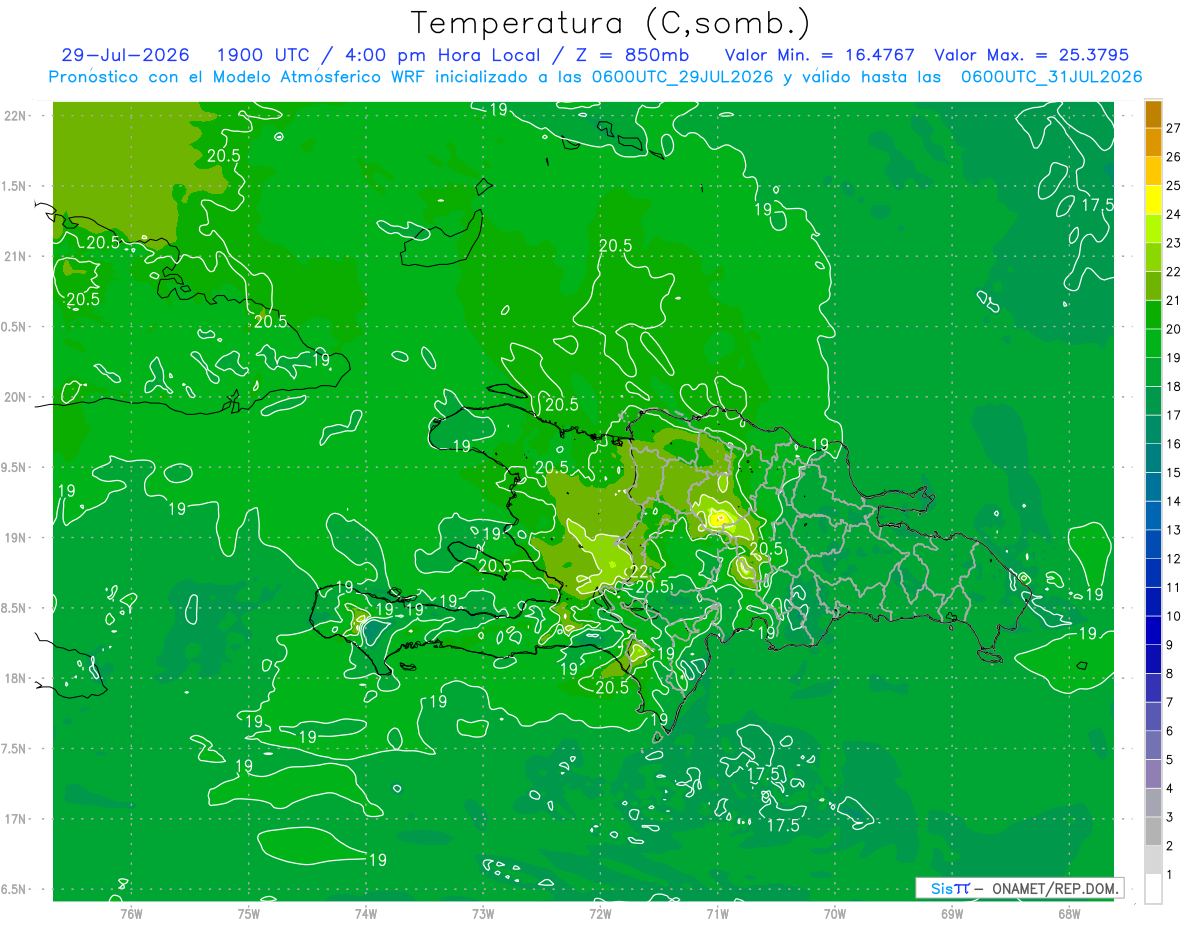
Task: Click the "Valor Max. = 25.3795" readout
Action: (x=1031, y=55)
